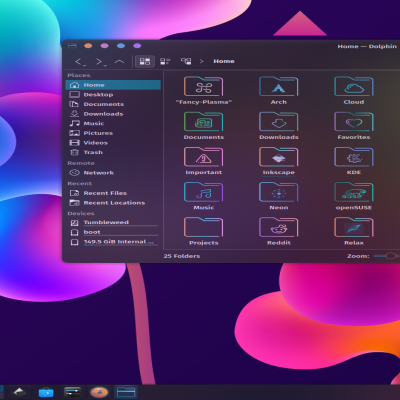Launch Firefox from the taskbar
This screenshot has height=400, width=400.
[x=99, y=392]
